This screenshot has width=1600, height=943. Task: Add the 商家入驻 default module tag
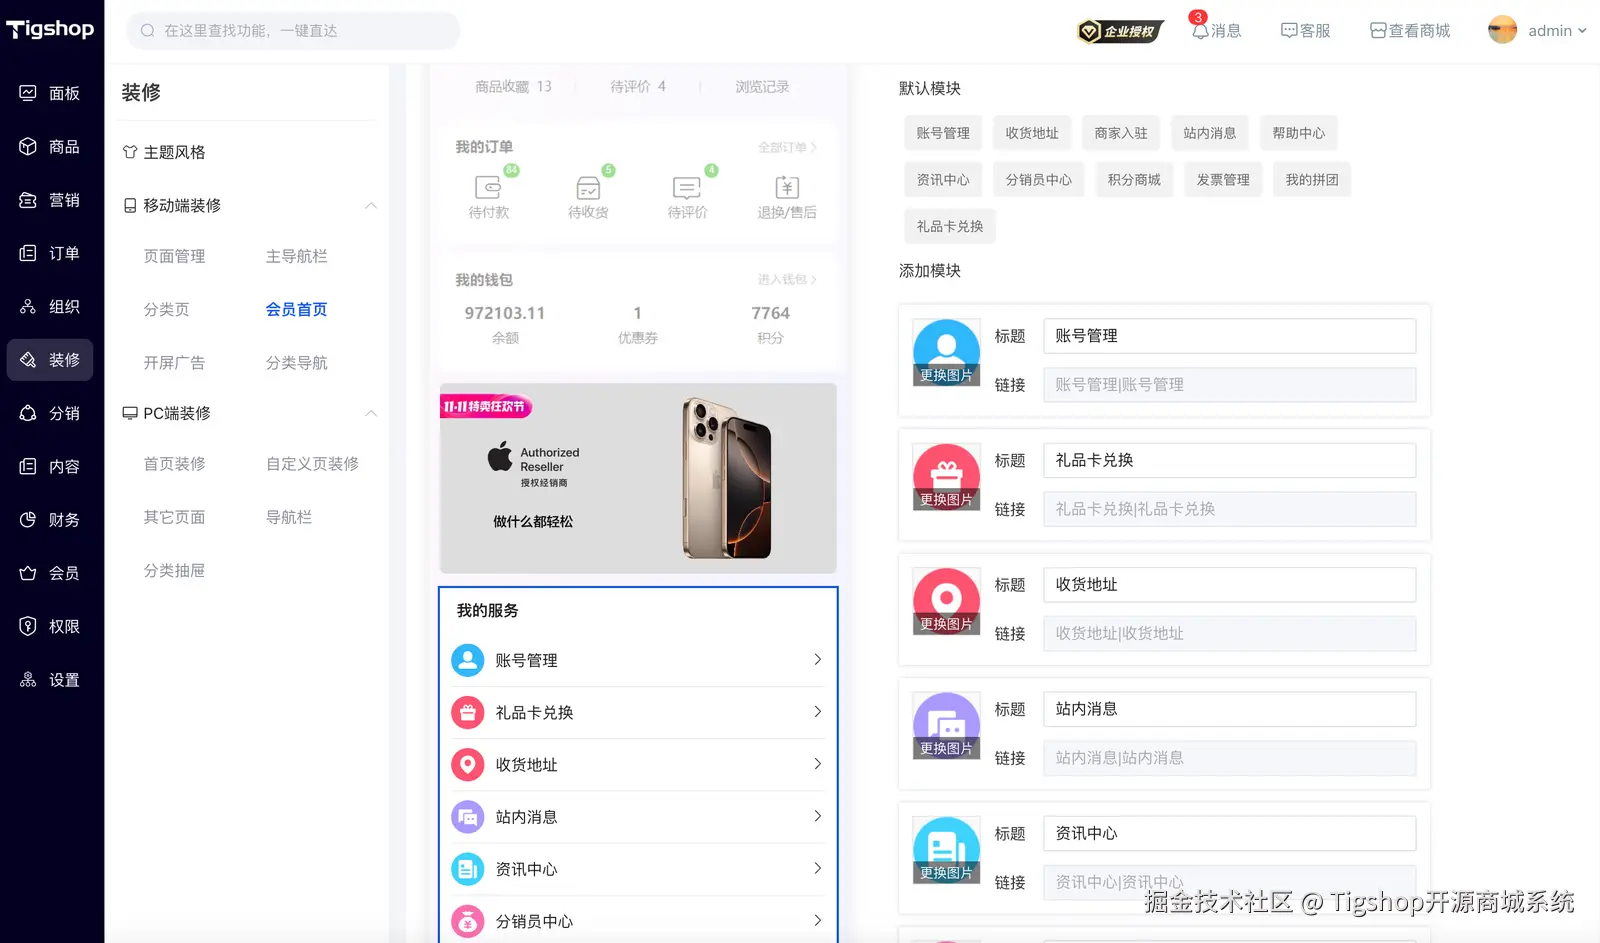click(x=1121, y=133)
